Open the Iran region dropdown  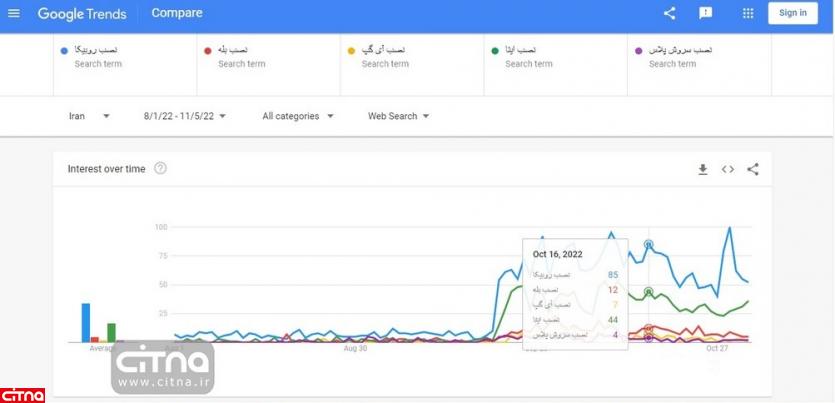89,116
